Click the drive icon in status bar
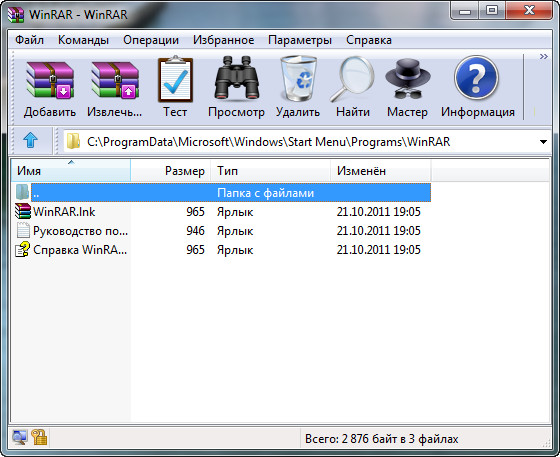Image resolution: width=560 pixels, height=457 pixels. [x=20, y=437]
